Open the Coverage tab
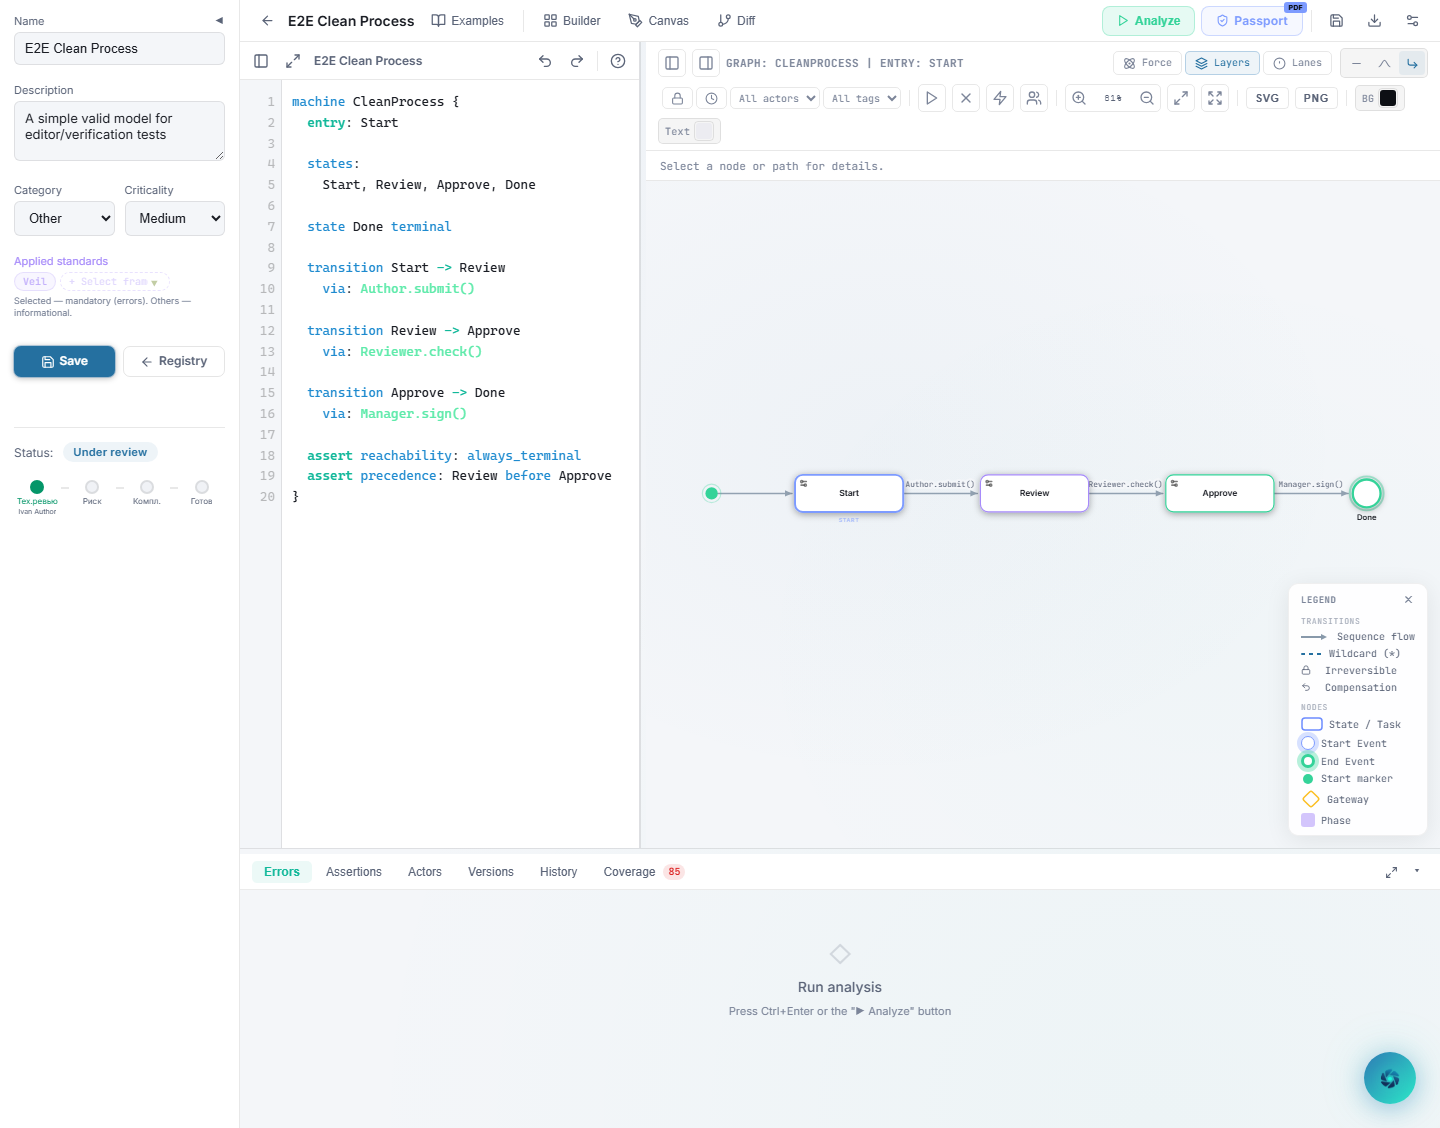This screenshot has height=1128, width=1440. (x=629, y=872)
